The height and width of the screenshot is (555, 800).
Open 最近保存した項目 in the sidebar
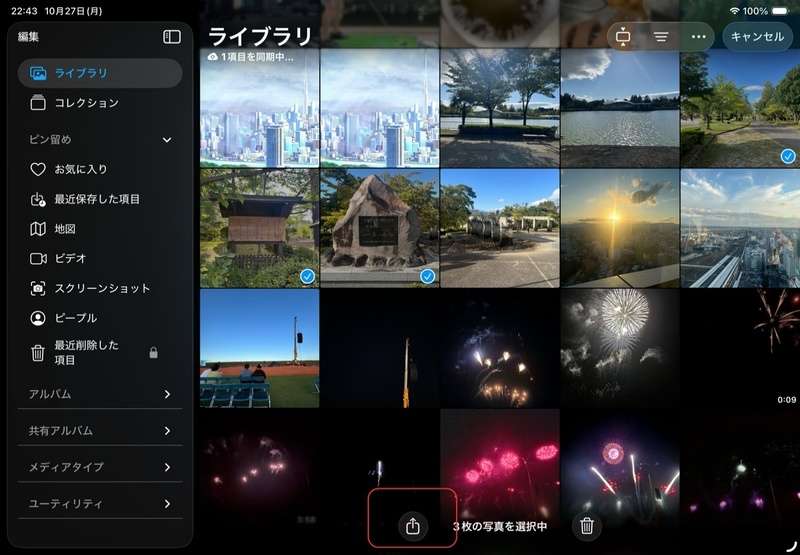pos(100,199)
